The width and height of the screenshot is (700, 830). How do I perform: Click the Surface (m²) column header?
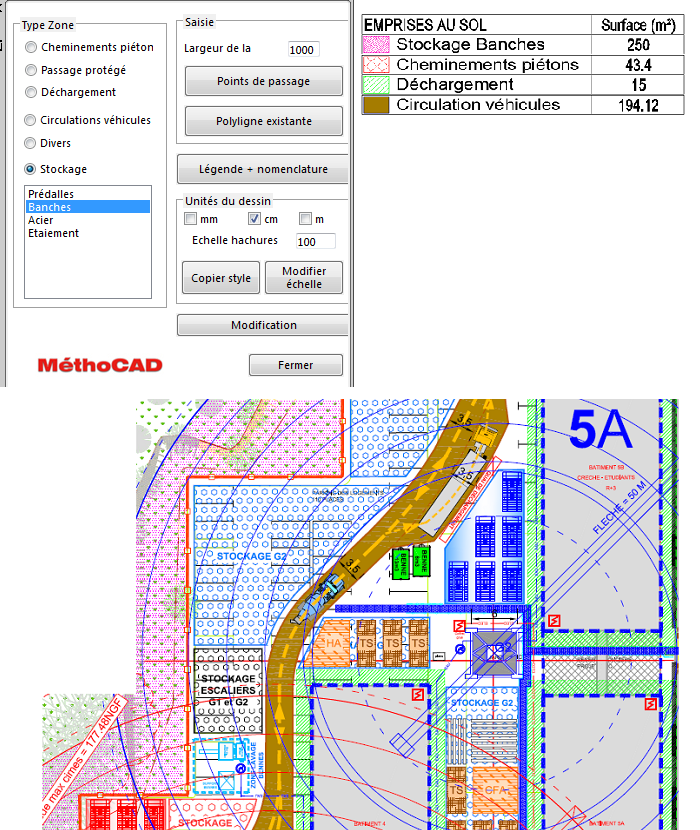tap(638, 25)
